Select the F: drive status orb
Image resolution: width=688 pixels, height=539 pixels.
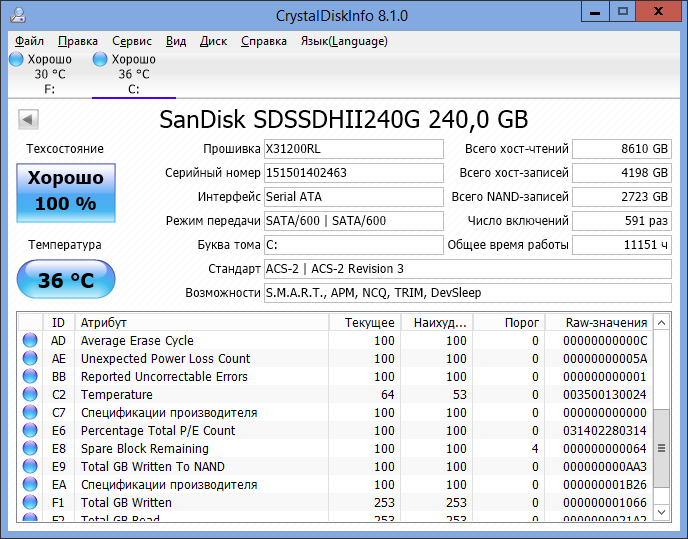tap(16, 61)
